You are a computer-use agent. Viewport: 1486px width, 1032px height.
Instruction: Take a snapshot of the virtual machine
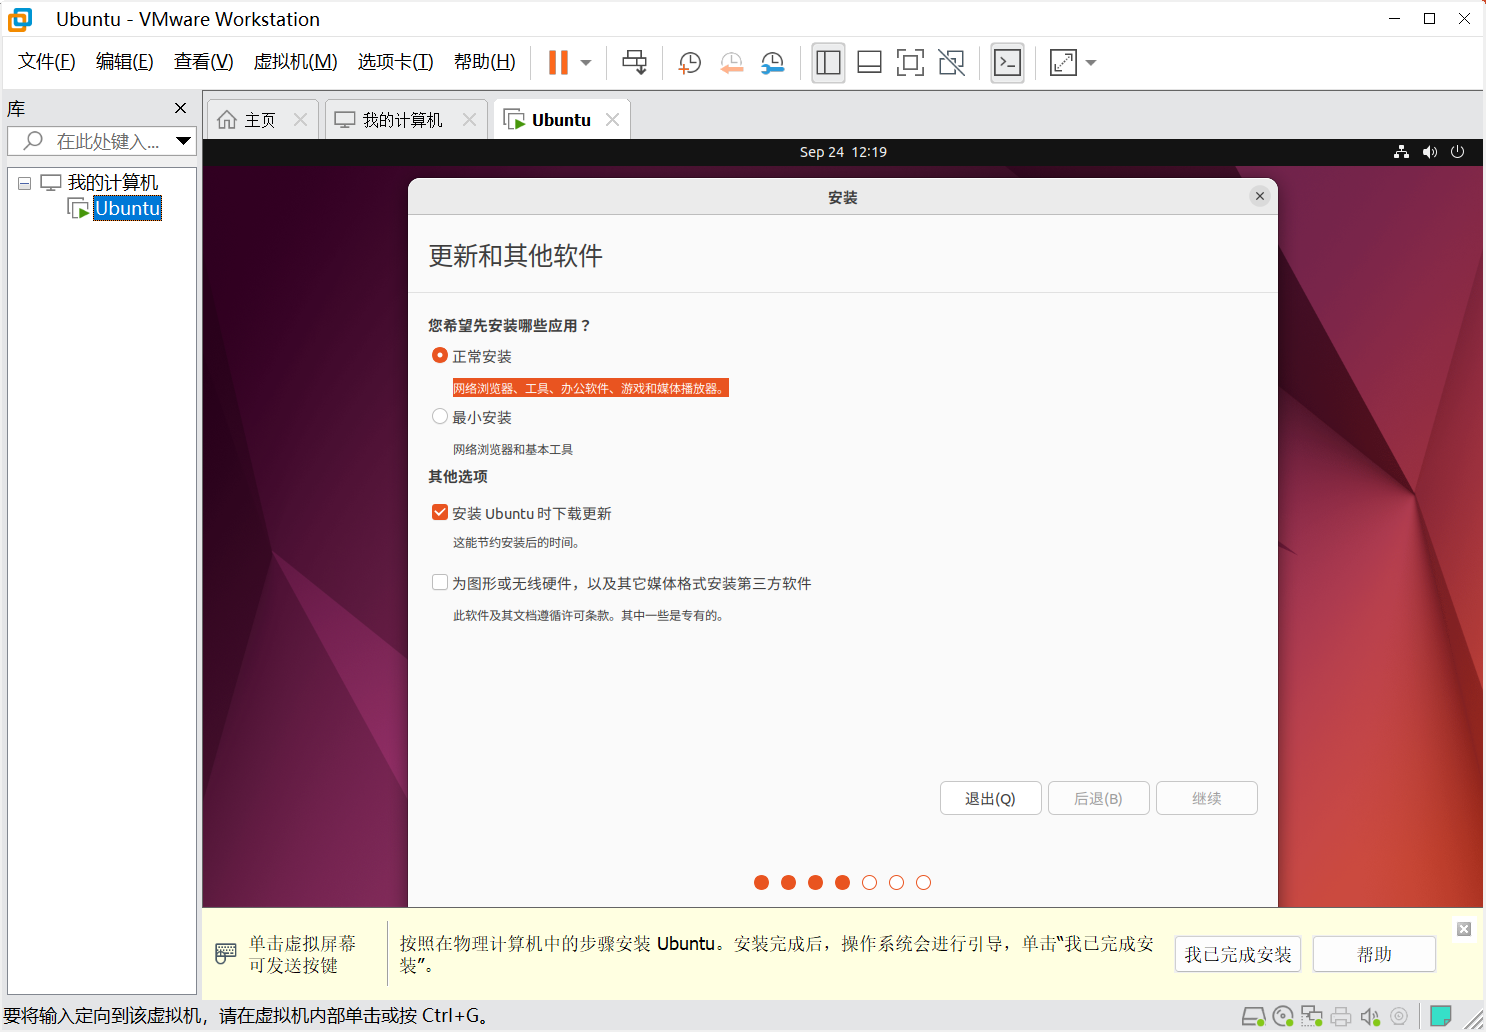[x=690, y=63]
